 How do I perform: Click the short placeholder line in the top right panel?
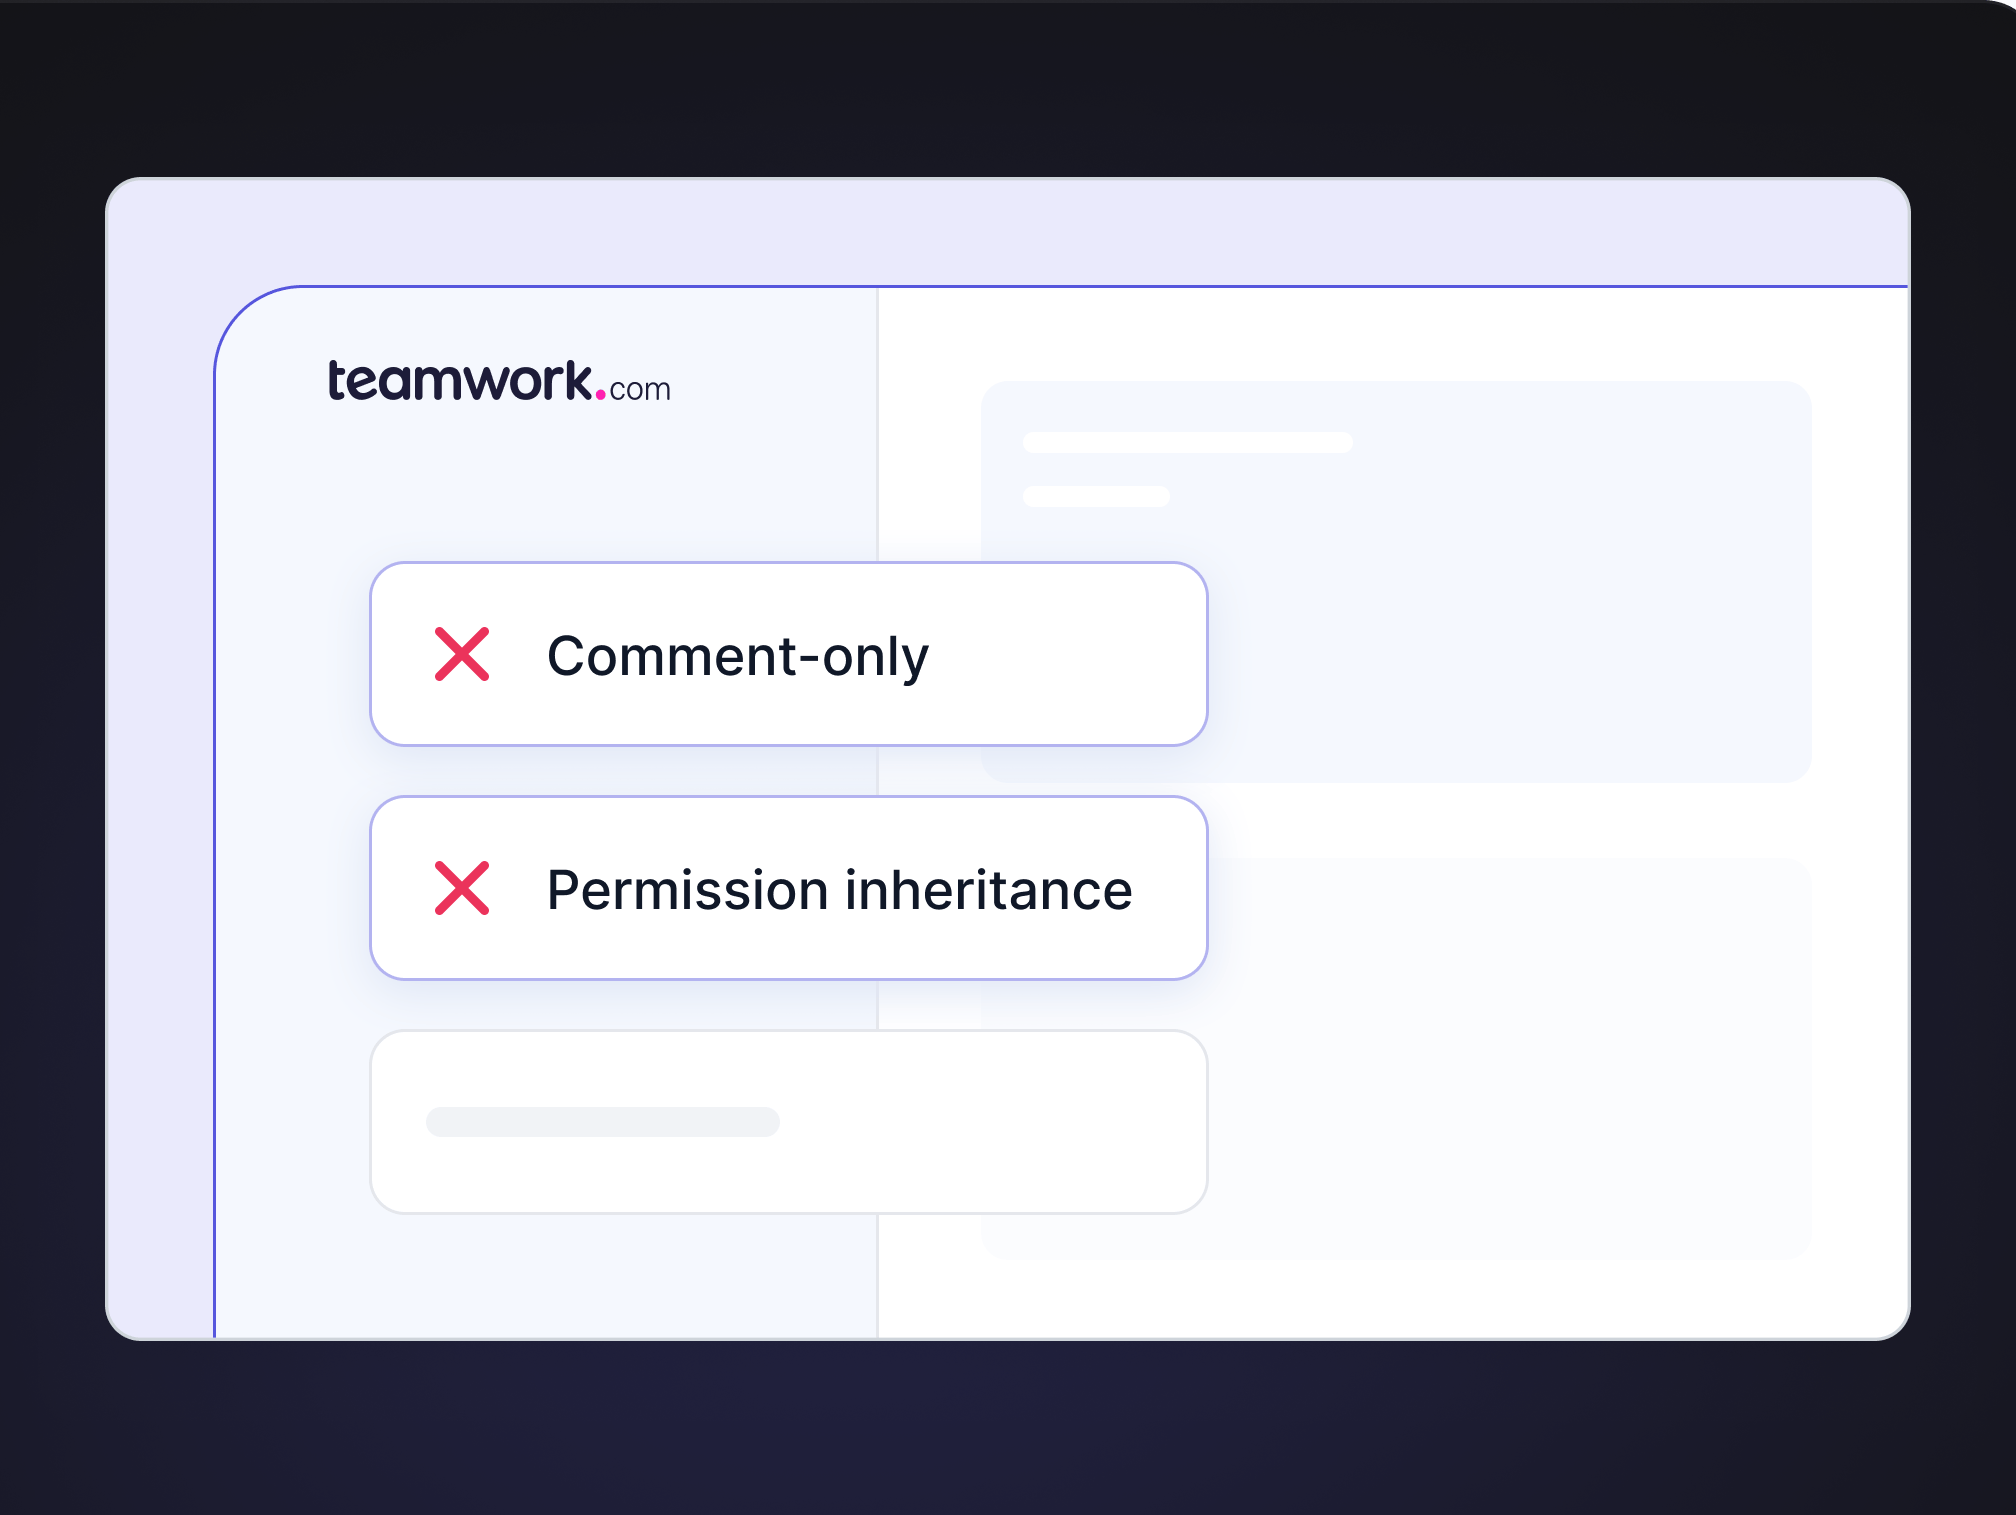[x=1096, y=497]
